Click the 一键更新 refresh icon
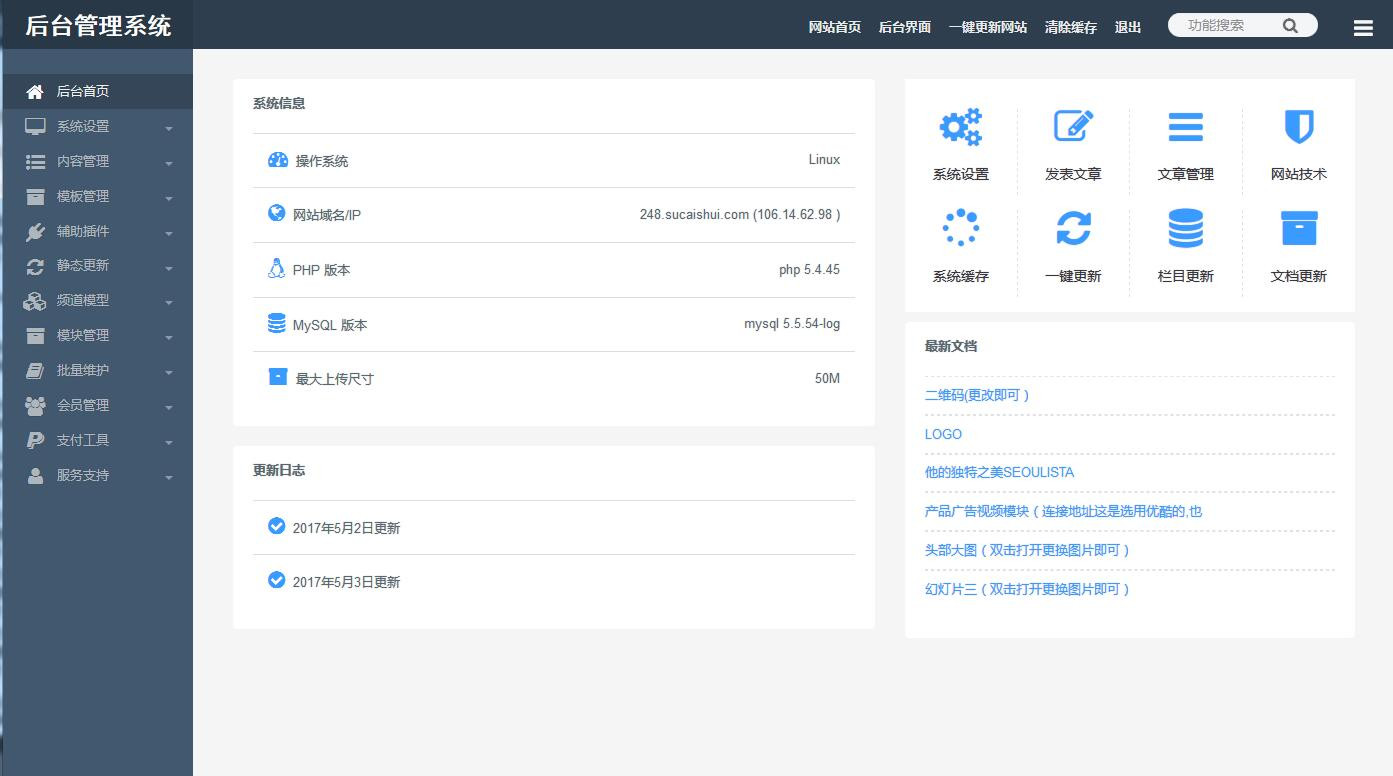The height and width of the screenshot is (776, 1393). pyautogui.click(x=1073, y=229)
